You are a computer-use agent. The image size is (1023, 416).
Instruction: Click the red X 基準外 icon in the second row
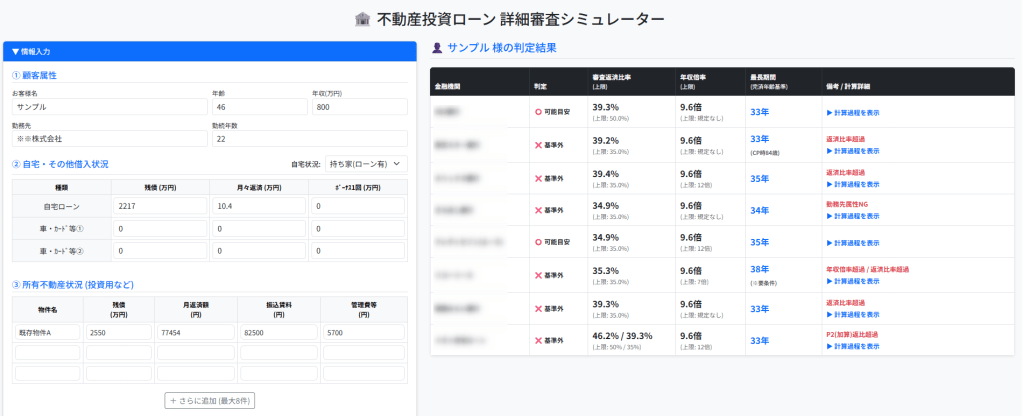tap(538, 144)
